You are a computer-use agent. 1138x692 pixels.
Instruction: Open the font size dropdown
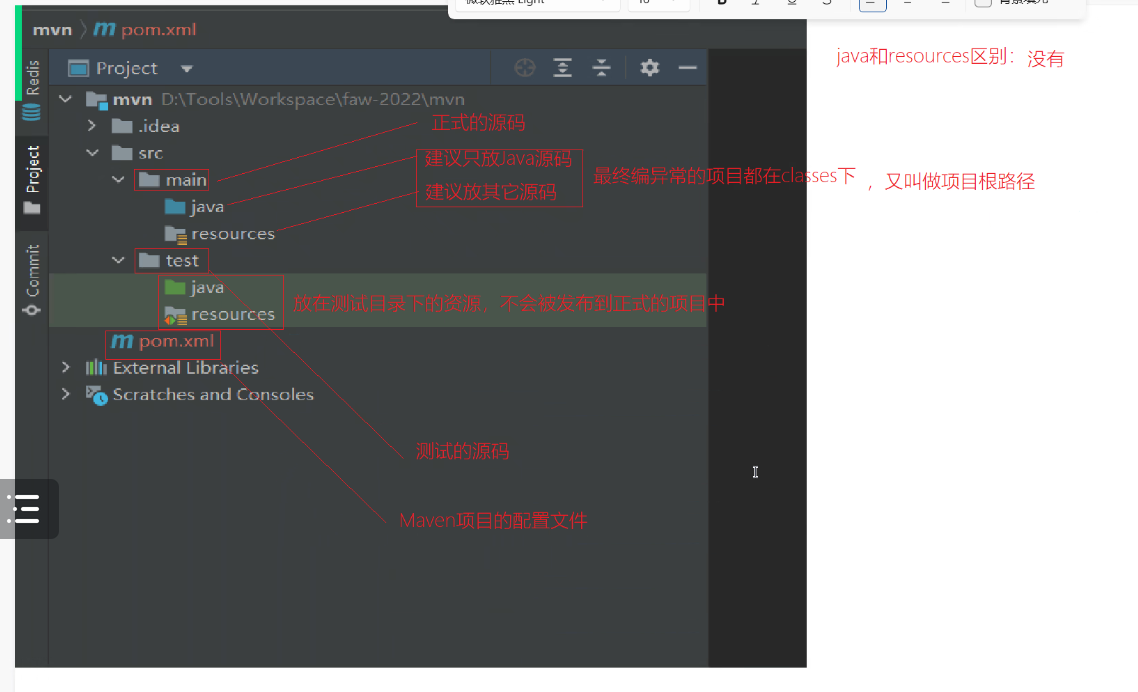point(658,3)
